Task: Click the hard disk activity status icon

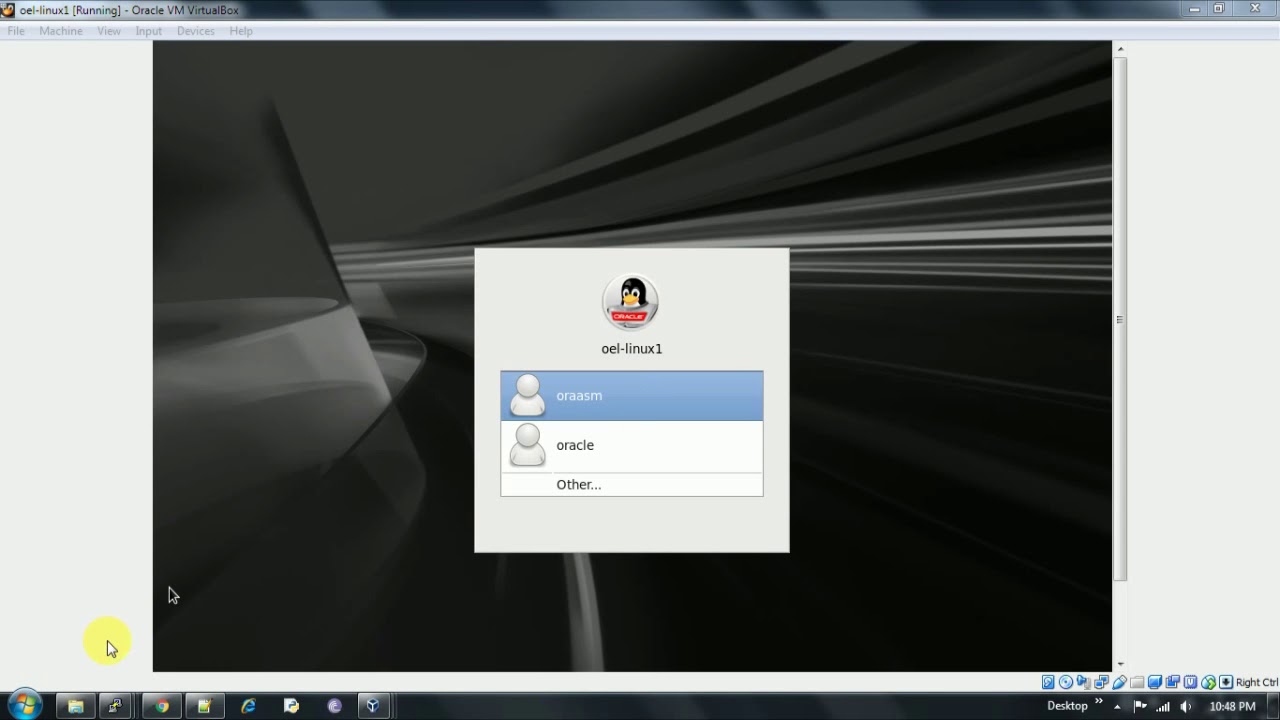Action: click(x=1048, y=682)
